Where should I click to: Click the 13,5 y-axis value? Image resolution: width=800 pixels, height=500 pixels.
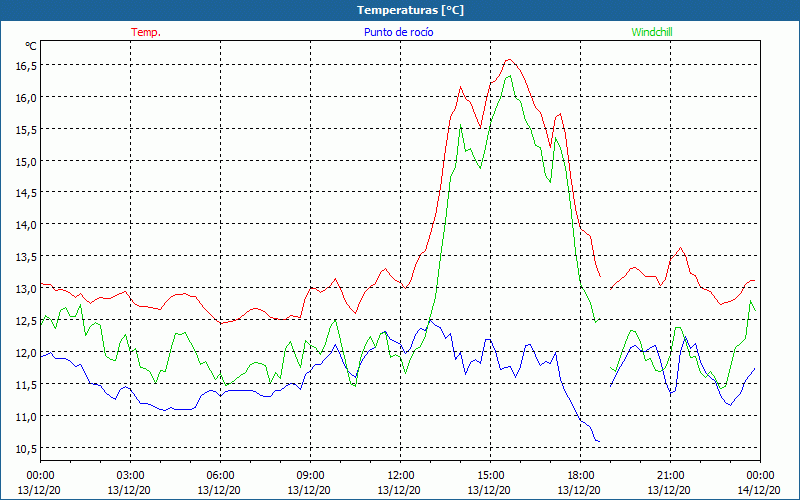[26, 257]
